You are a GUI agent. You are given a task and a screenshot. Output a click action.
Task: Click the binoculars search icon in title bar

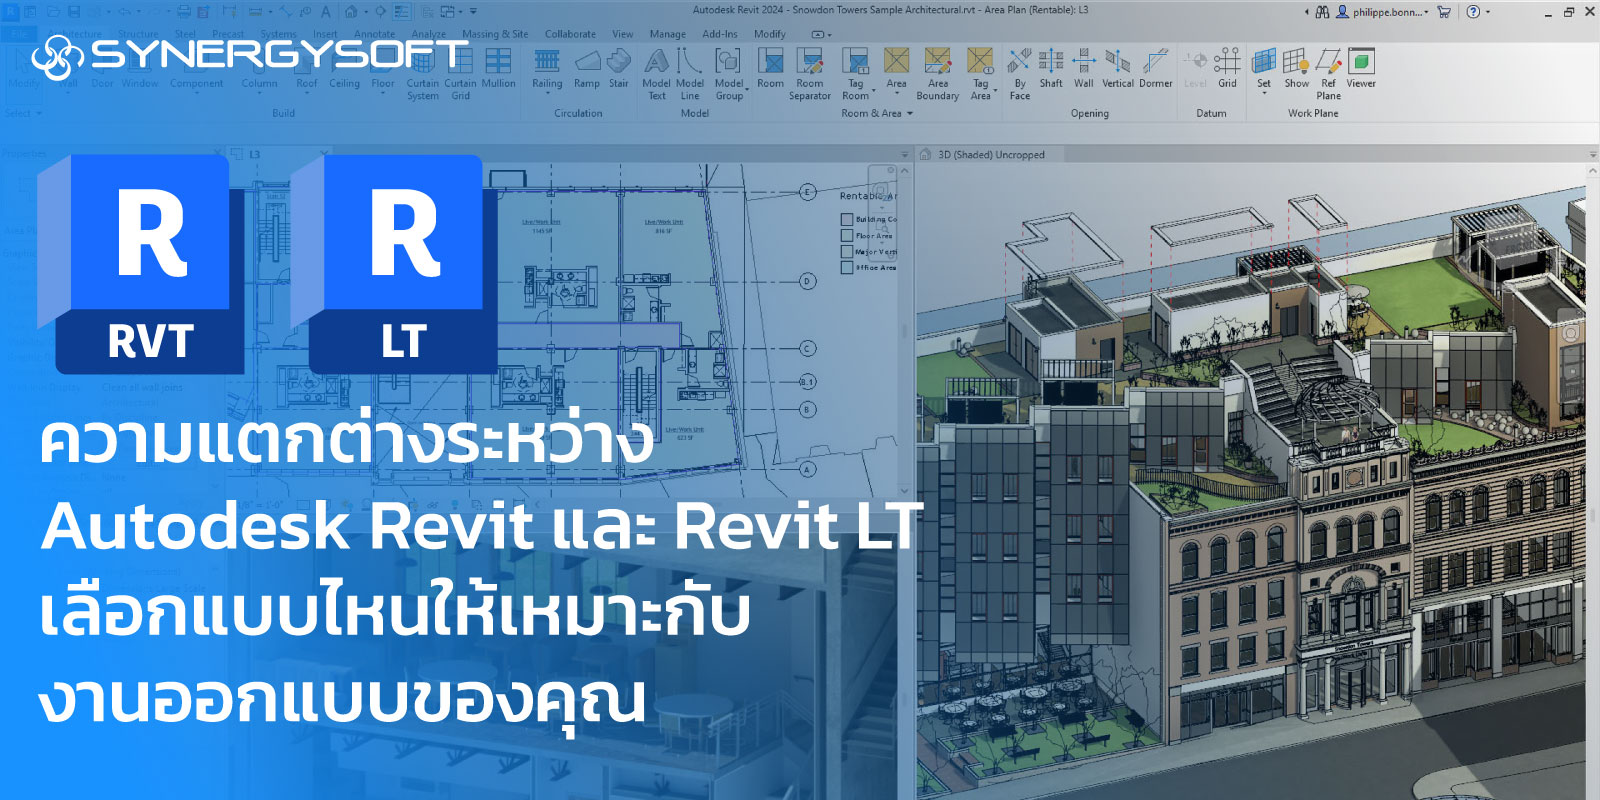click(x=1322, y=12)
